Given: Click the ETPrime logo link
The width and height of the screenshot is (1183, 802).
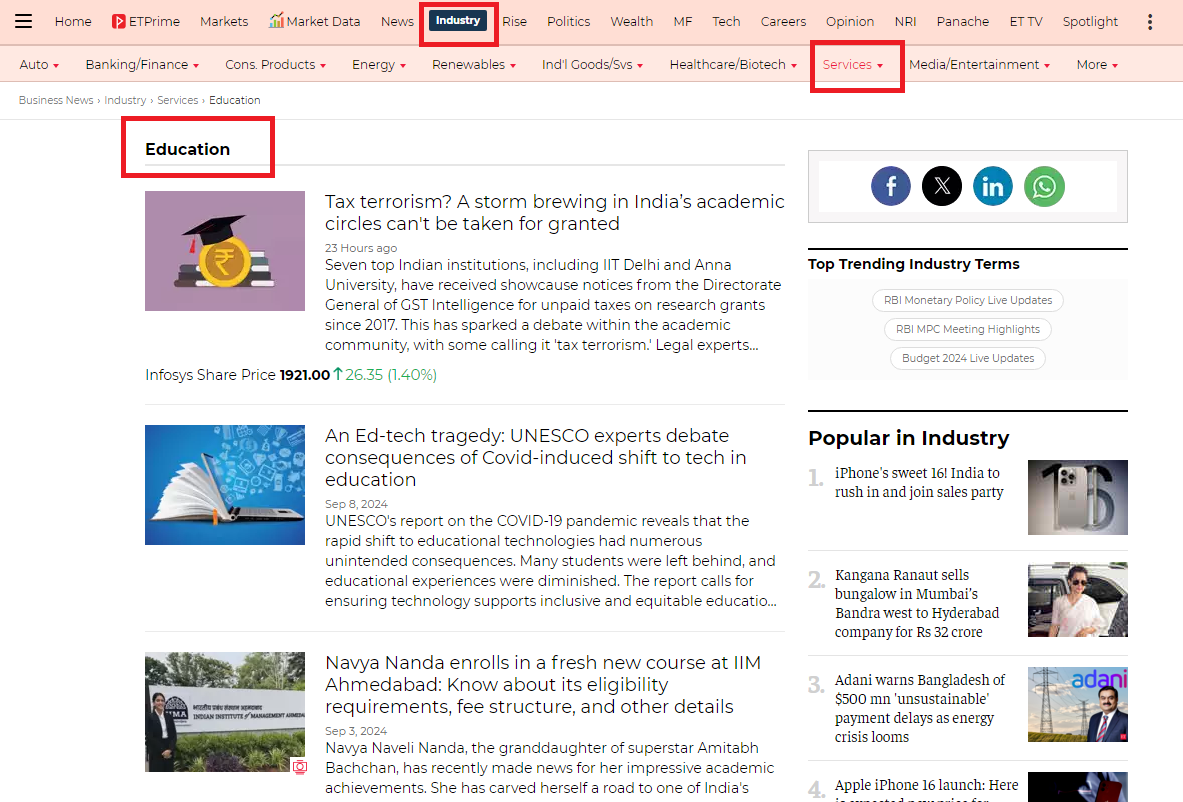Looking at the screenshot, I should 146,21.
